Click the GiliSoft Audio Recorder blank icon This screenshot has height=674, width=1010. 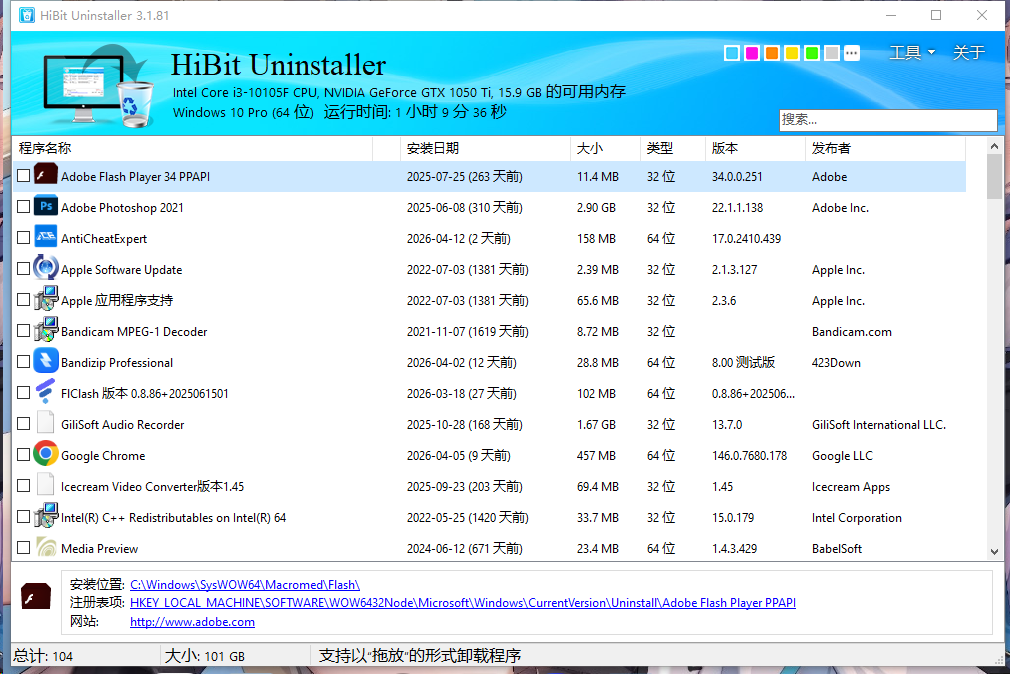46,423
